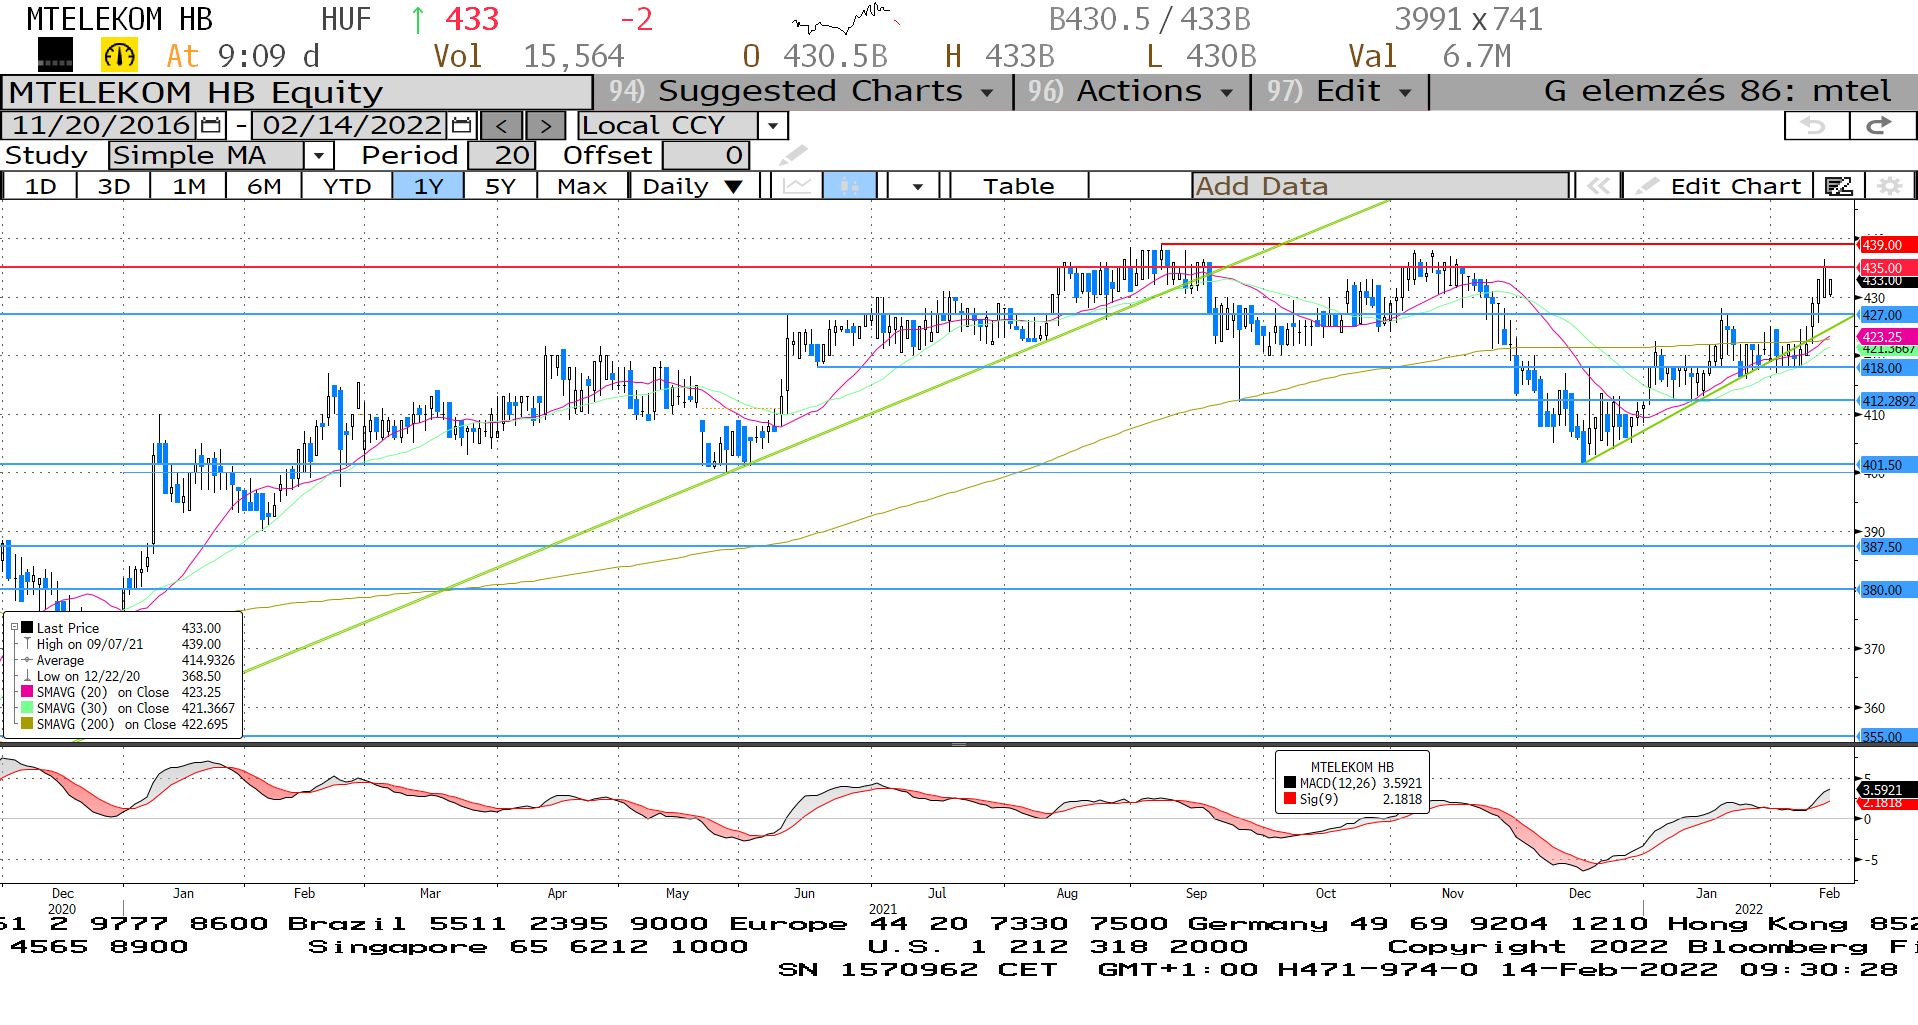Open the chart image export icon

(x=1838, y=186)
